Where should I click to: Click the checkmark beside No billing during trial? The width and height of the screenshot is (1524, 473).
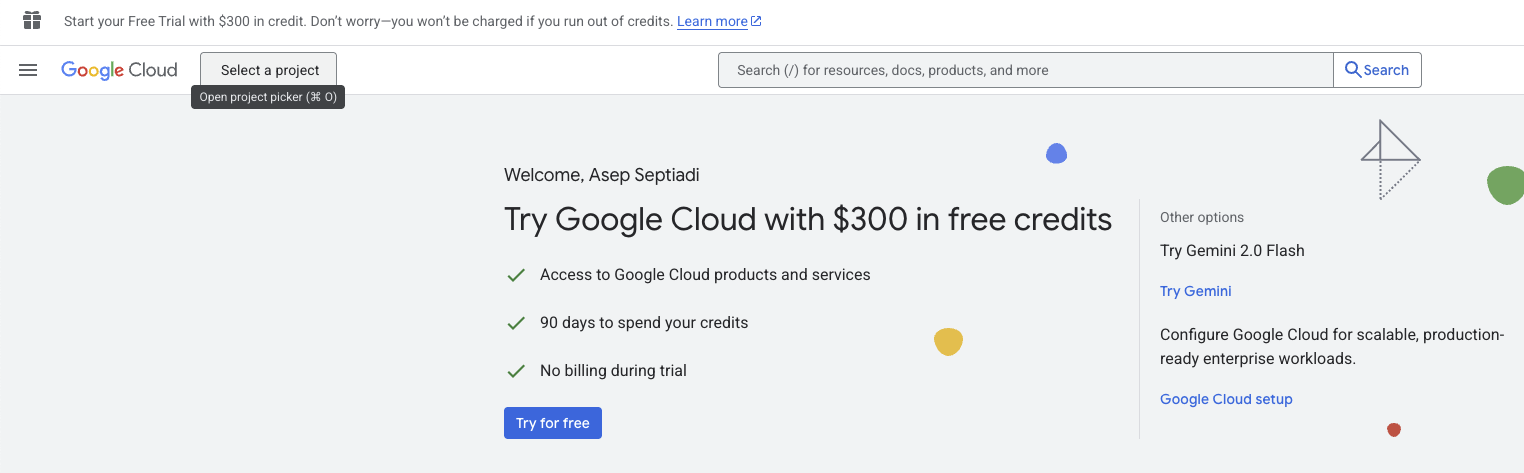tap(516, 371)
